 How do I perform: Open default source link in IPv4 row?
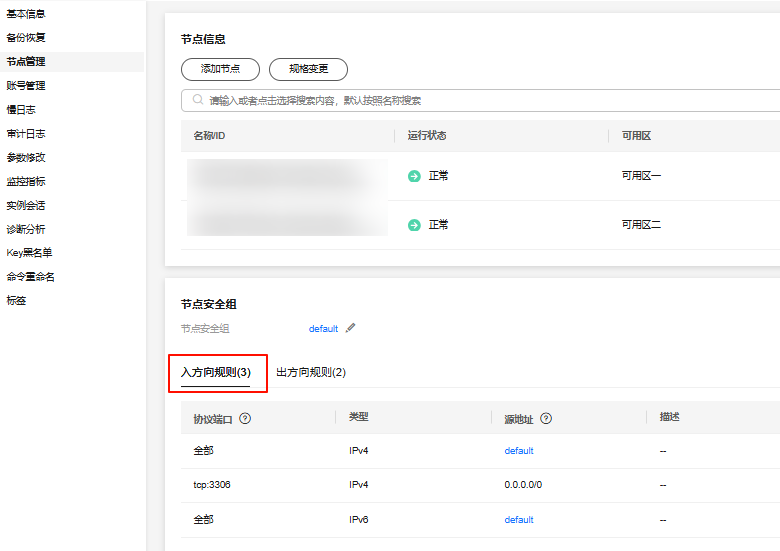519,451
